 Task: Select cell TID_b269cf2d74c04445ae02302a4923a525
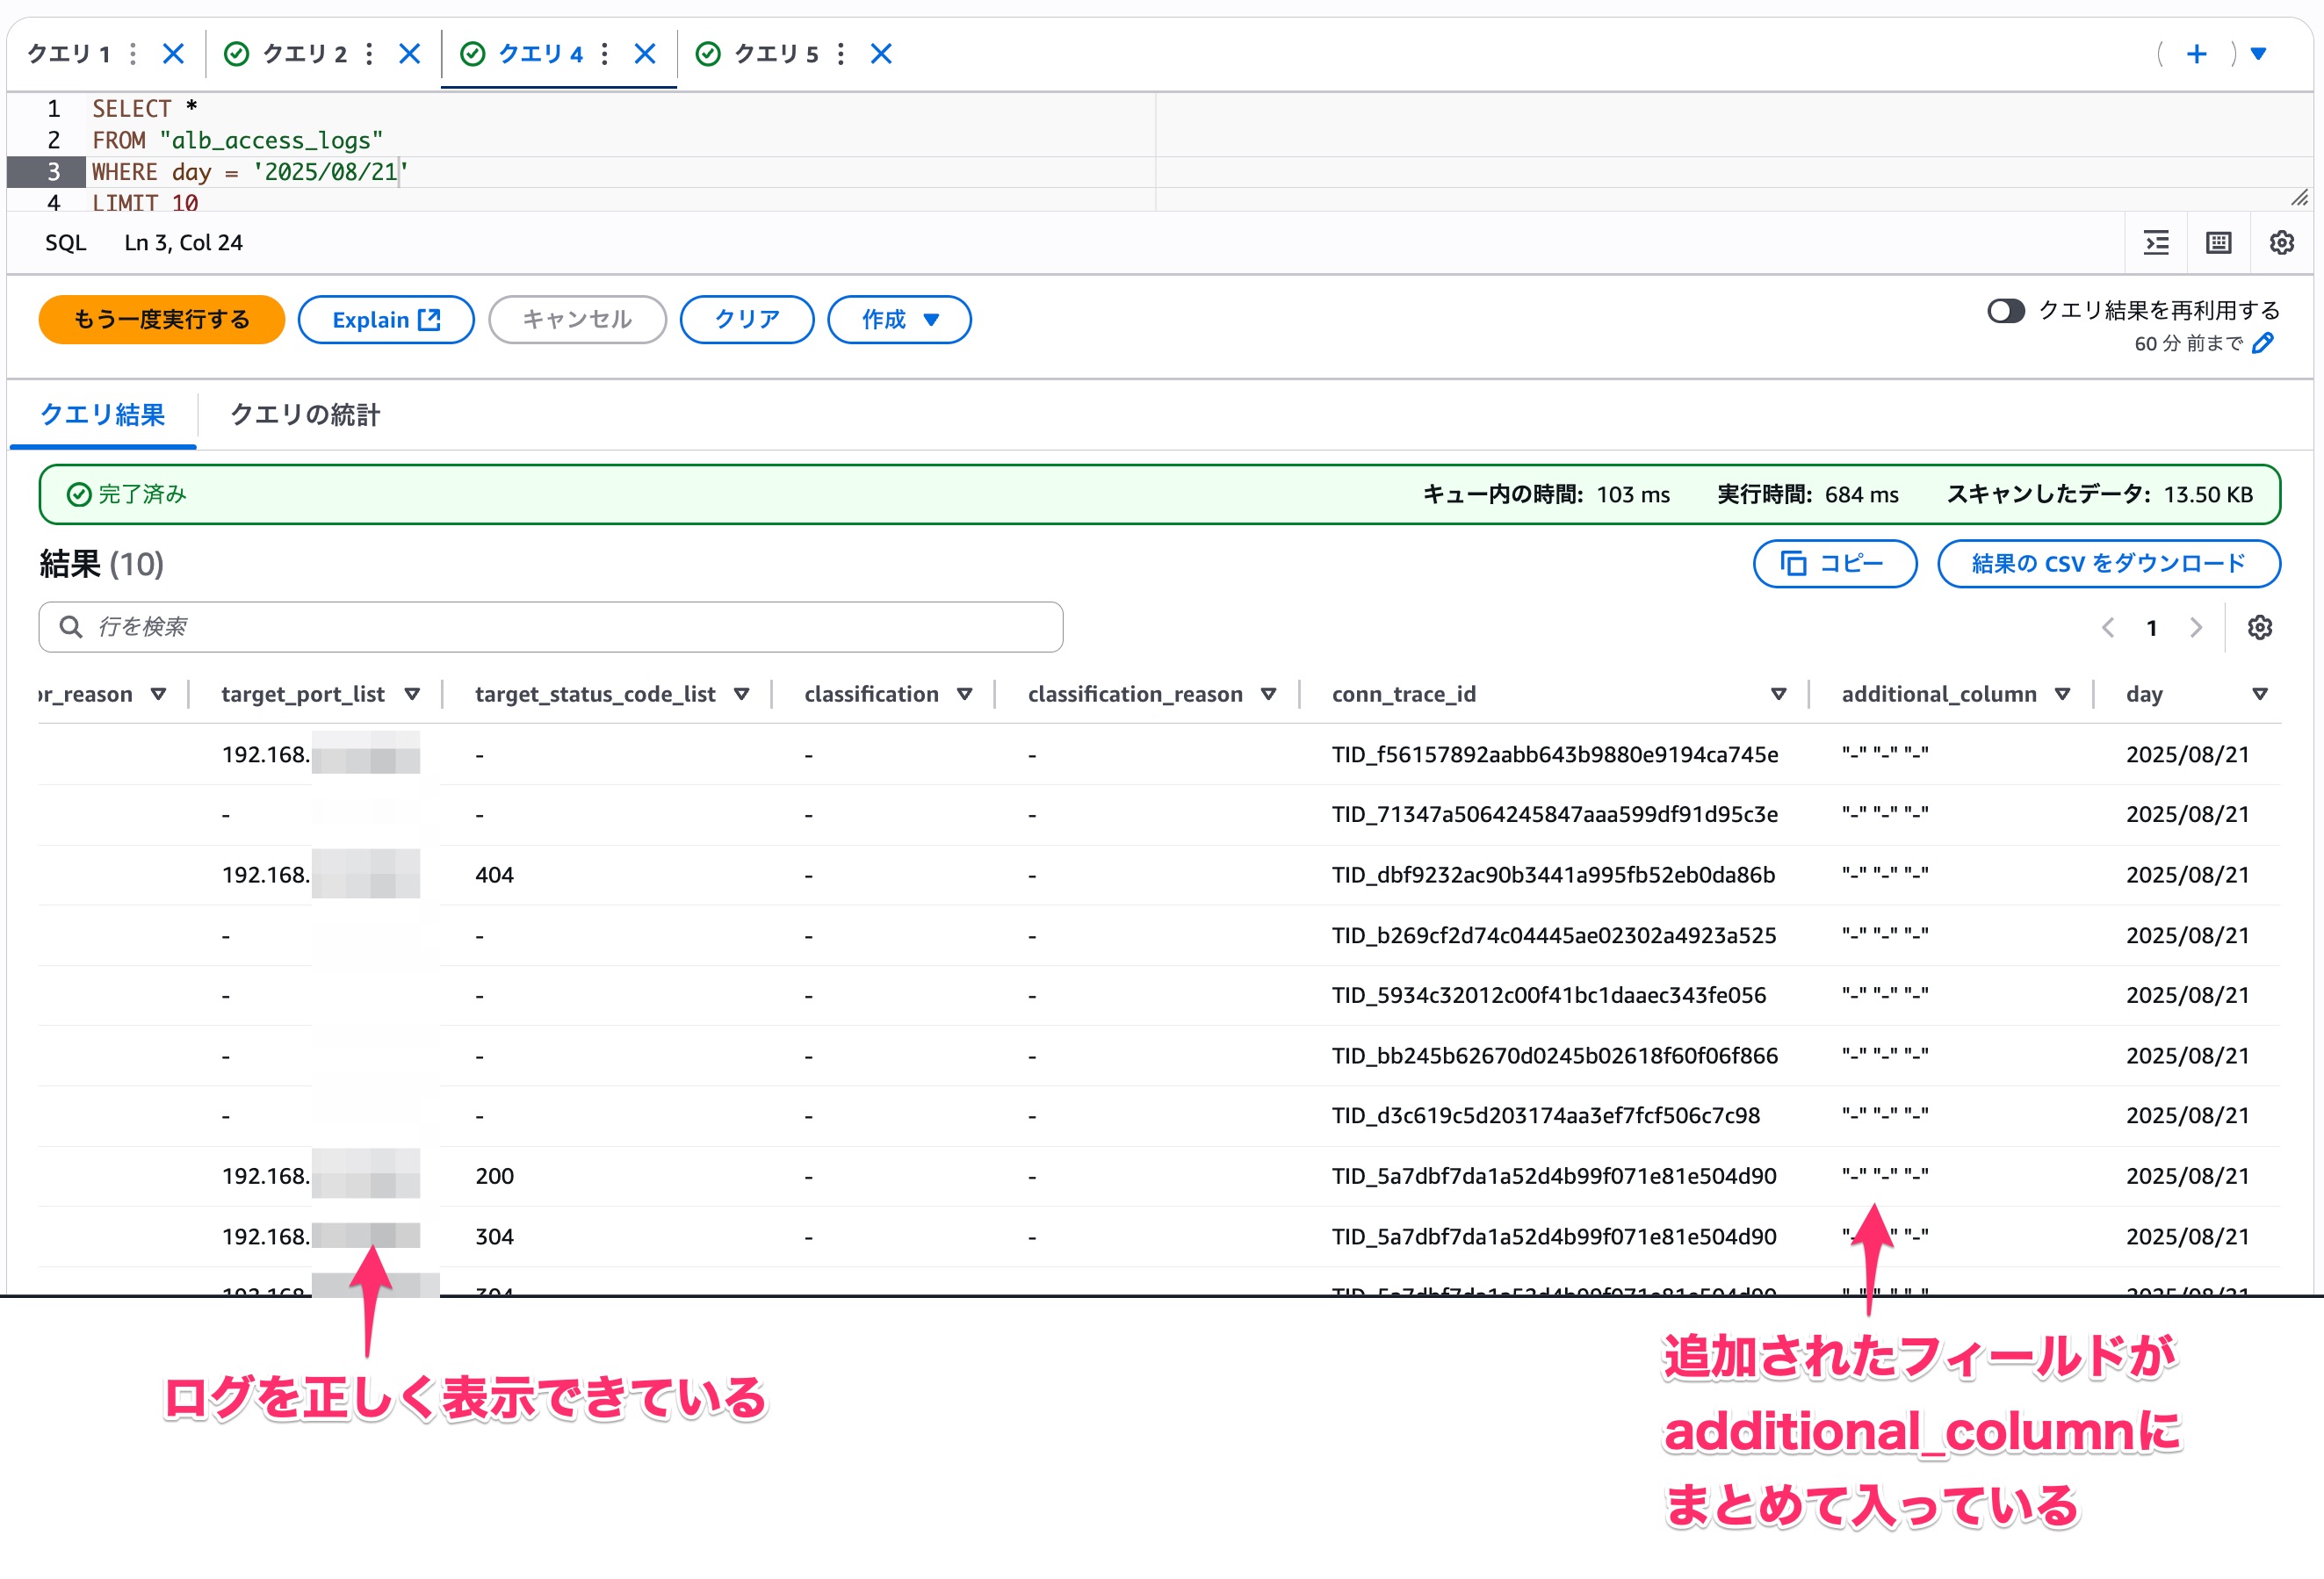(1554, 936)
